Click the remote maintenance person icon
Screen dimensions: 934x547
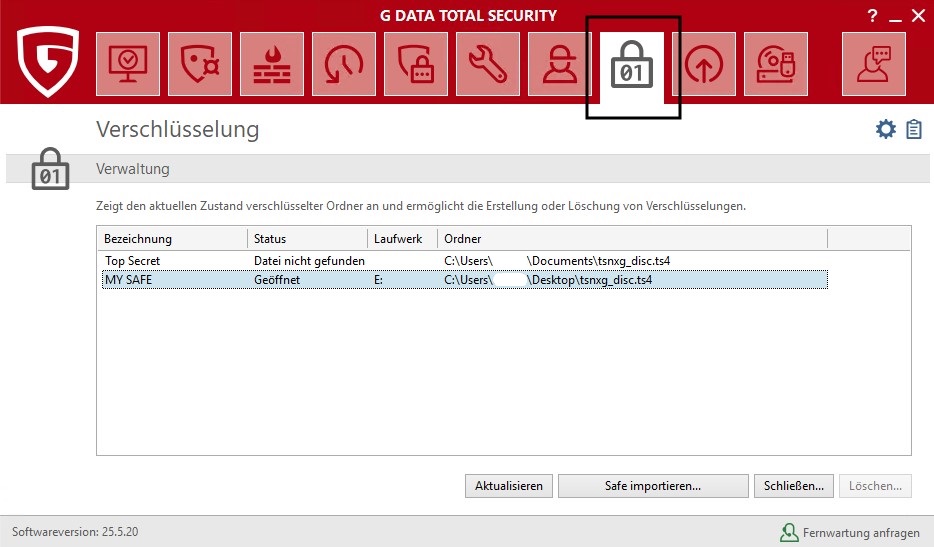[x=789, y=532]
